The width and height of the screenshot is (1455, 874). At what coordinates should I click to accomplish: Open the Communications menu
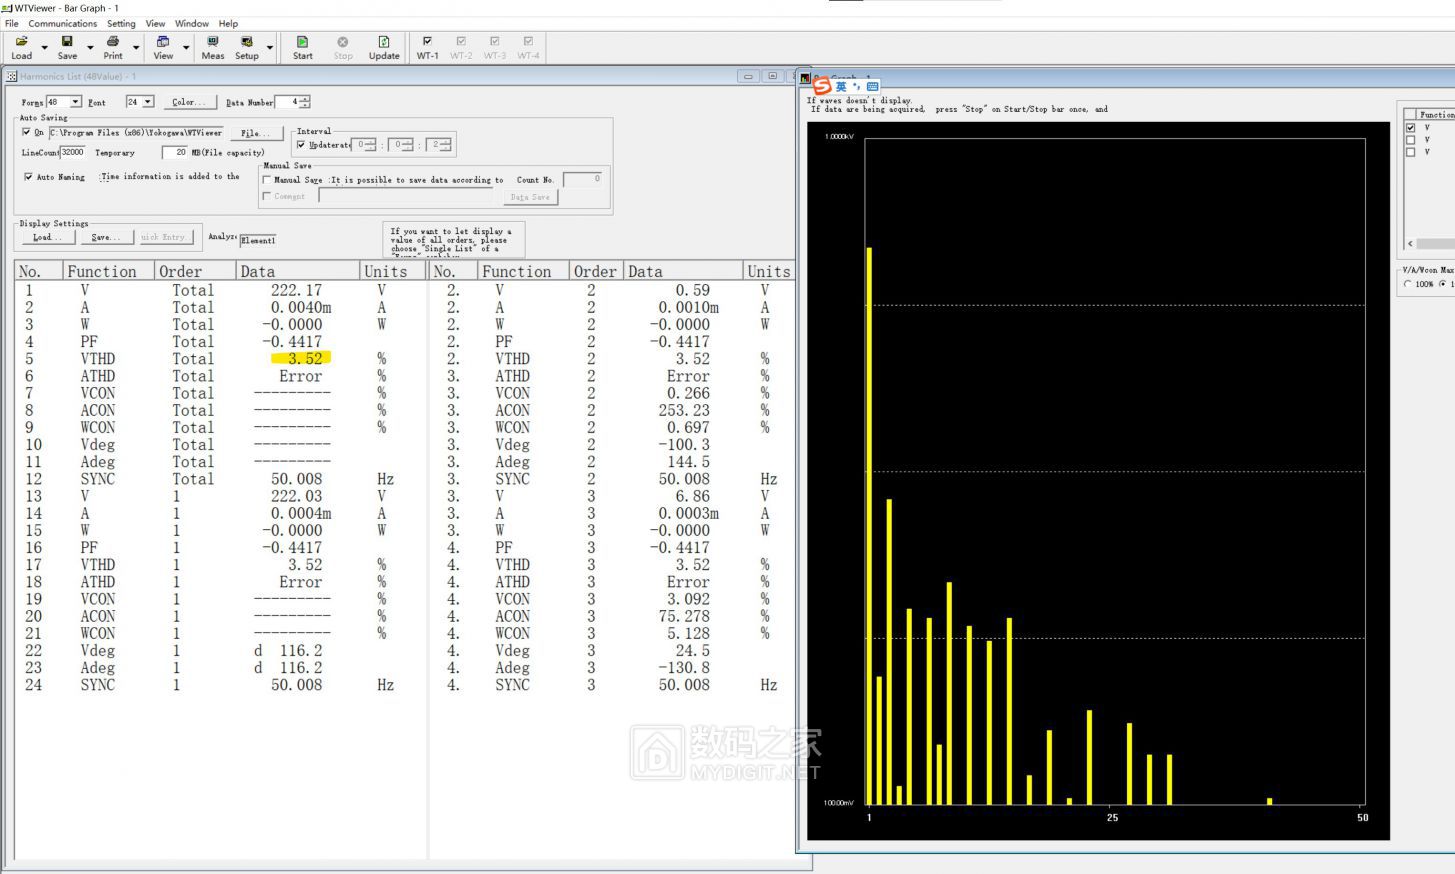[x=62, y=23]
